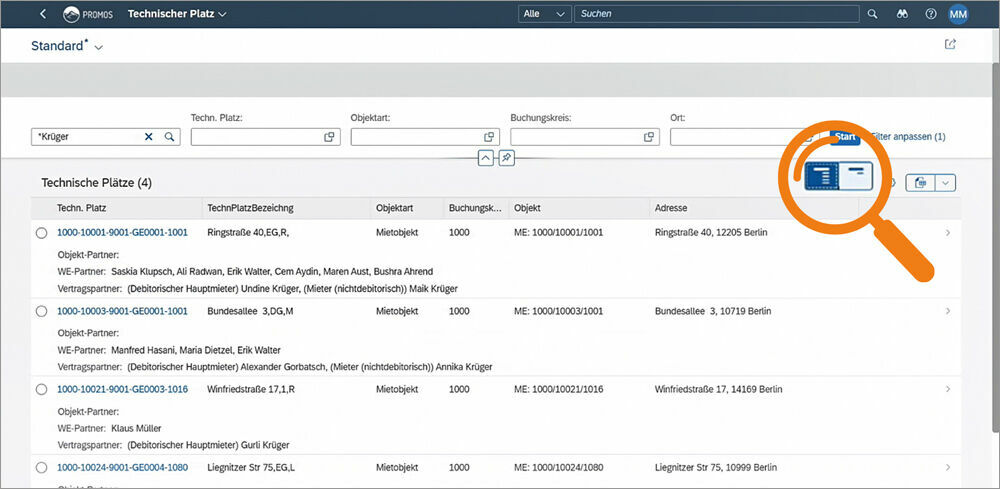Select radio button for Bundesallee 3 row
This screenshot has width=1000, height=489.
click(x=41, y=311)
